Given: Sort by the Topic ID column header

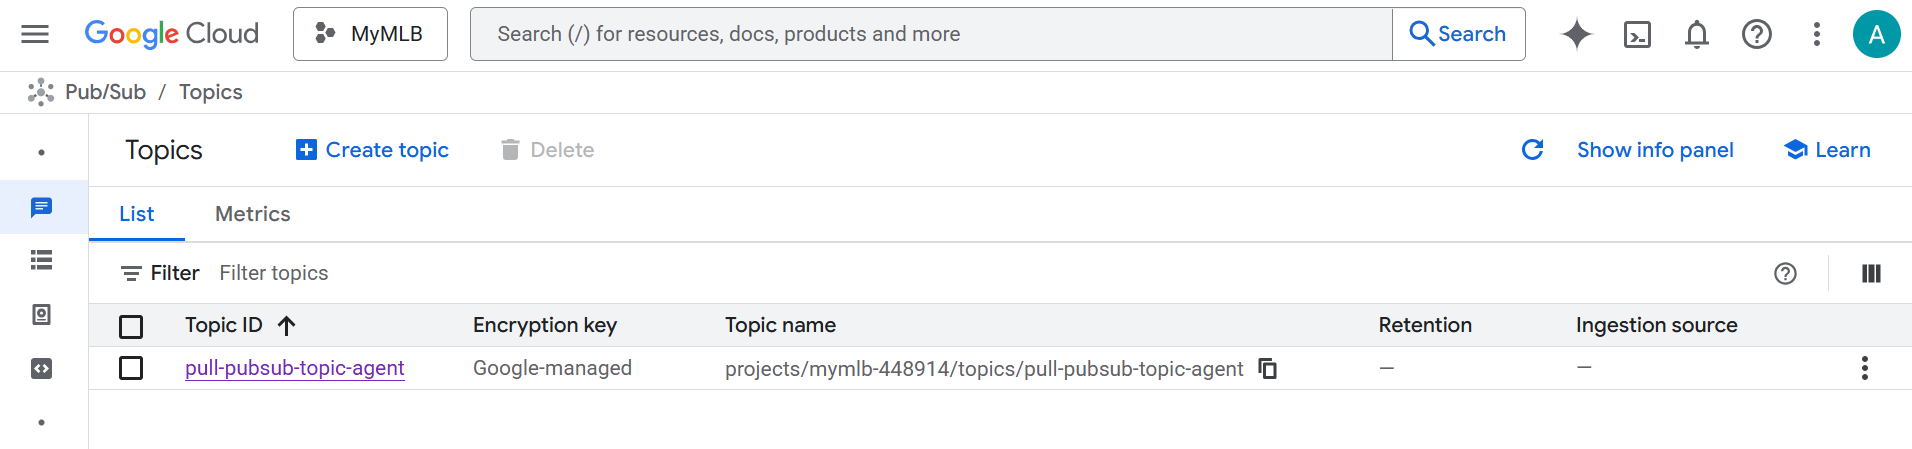Looking at the screenshot, I should pyautogui.click(x=224, y=325).
